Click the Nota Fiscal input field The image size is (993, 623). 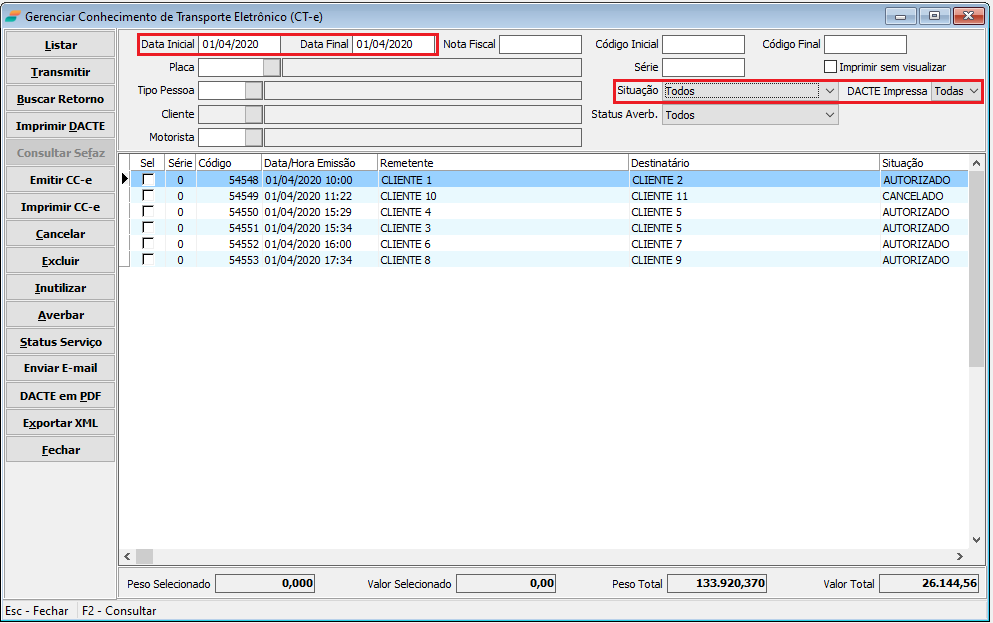(x=540, y=44)
